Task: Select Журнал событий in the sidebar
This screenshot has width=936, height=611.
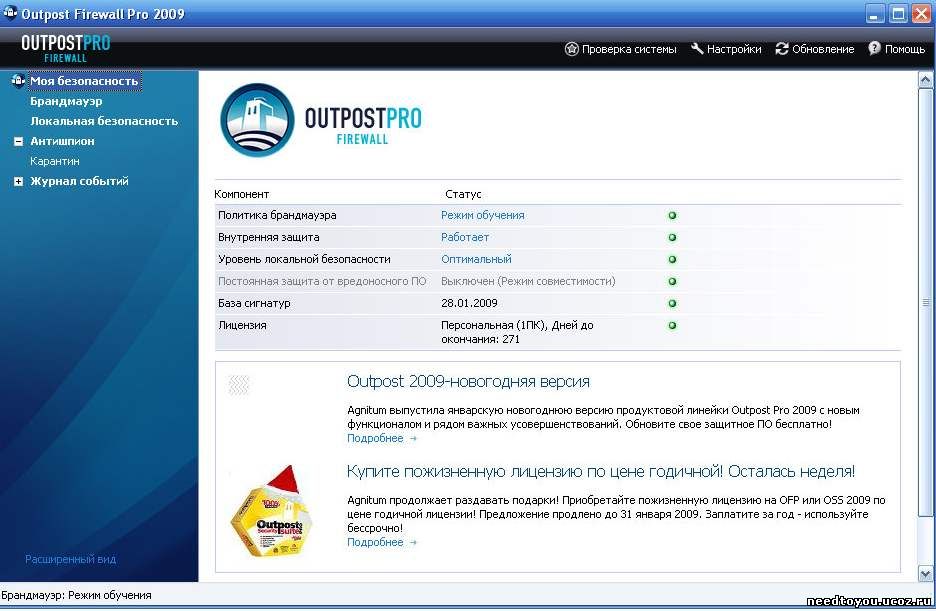Action: pyautogui.click(x=79, y=181)
